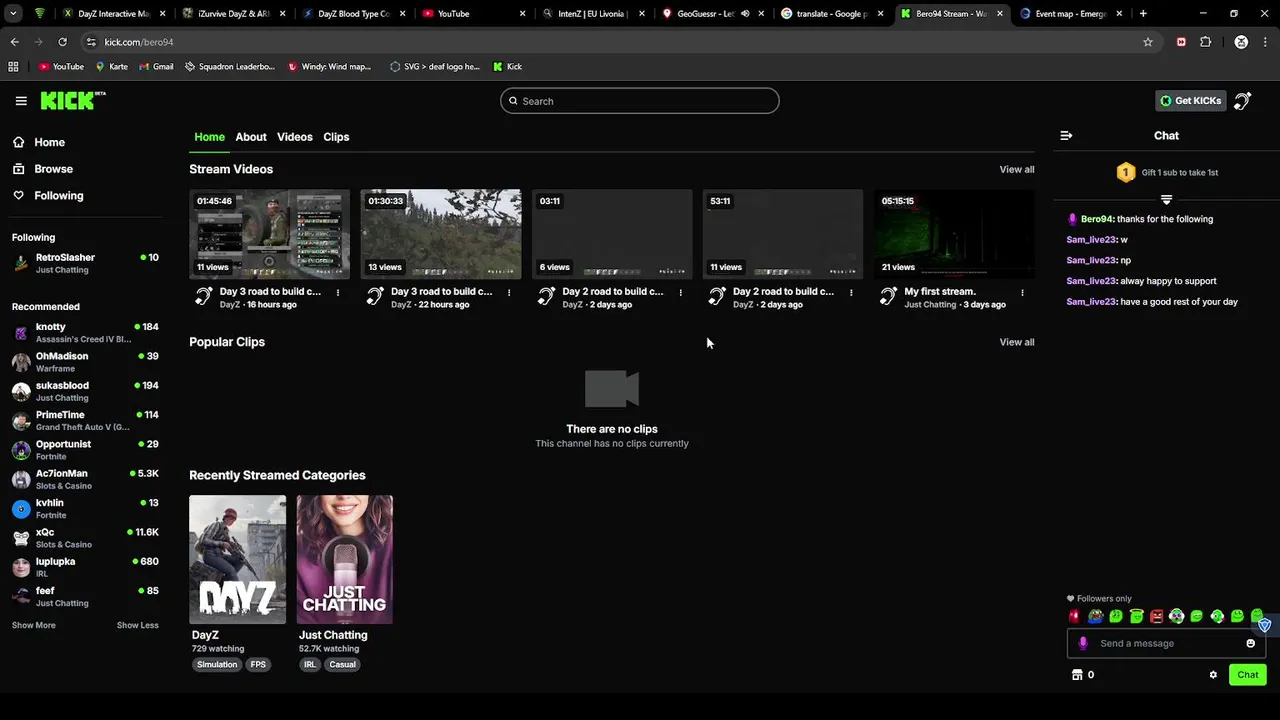Collapse list with Show Less

[138, 625]
